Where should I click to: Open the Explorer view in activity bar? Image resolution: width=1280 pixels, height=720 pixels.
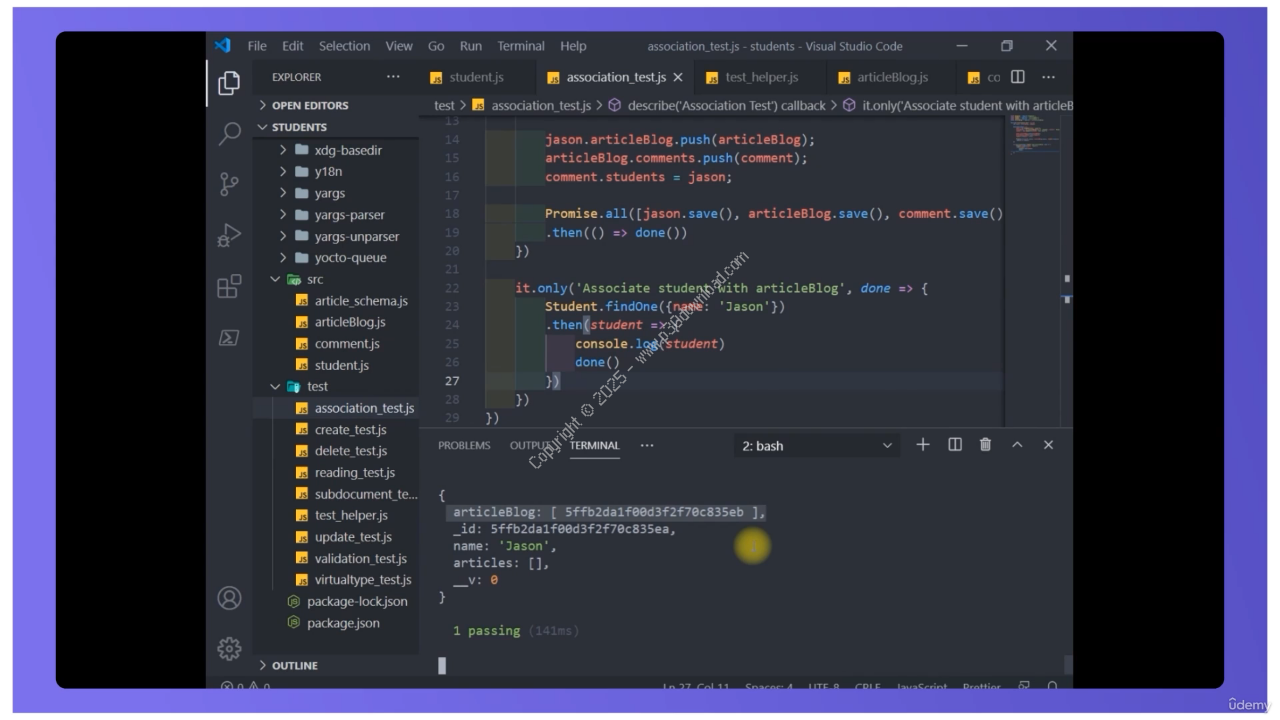(x=230, y=82)
